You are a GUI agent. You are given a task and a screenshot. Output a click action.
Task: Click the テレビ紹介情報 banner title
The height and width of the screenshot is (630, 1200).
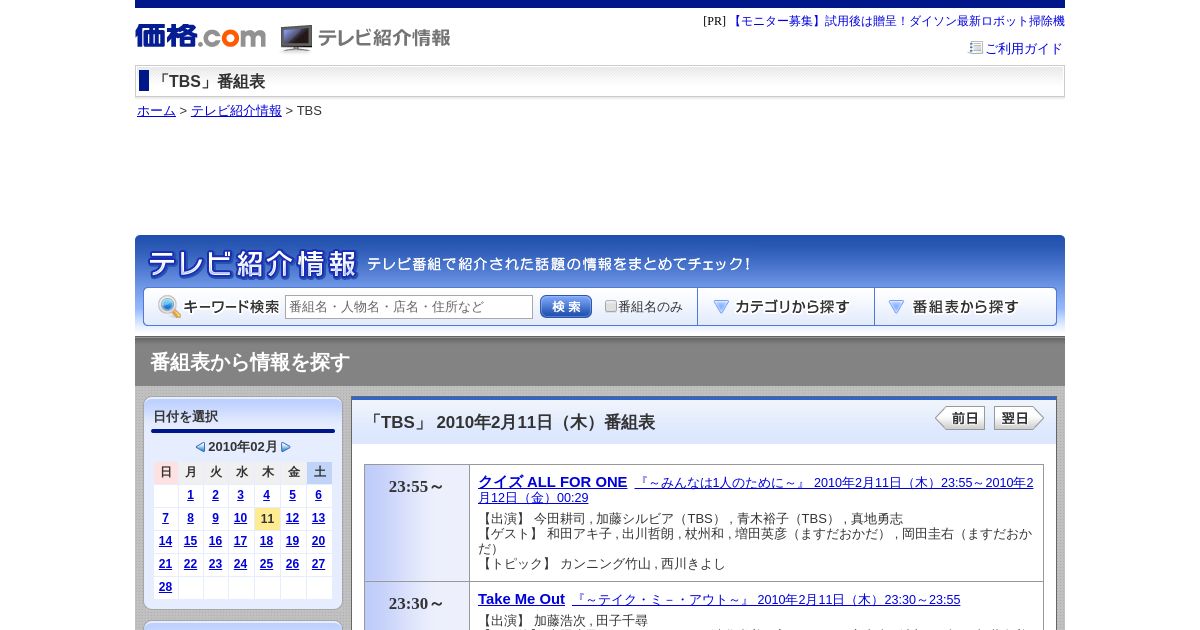(x=252, y=264)
